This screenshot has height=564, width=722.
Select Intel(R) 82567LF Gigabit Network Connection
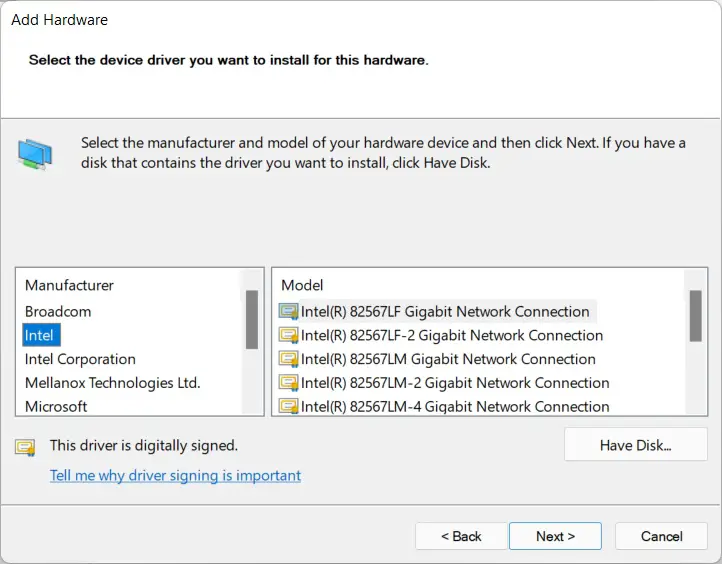click(x=445, y=312)
